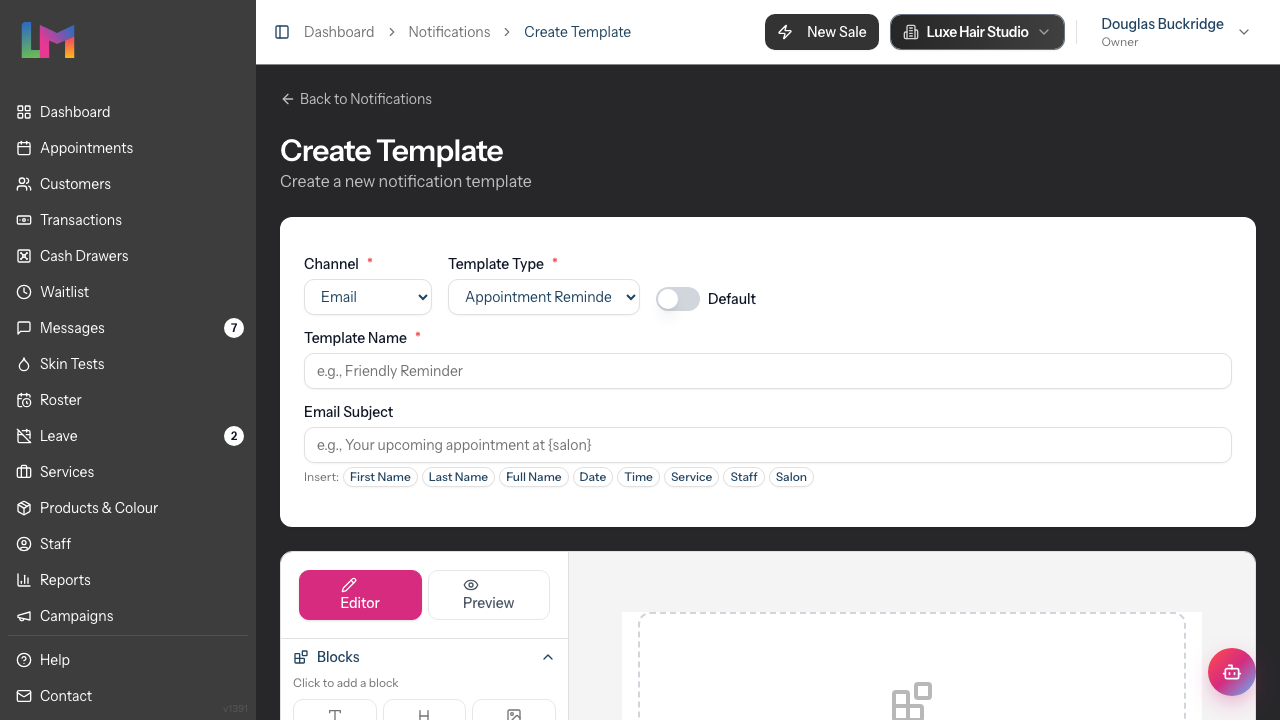Insert the Service placeholder
Image resolution: width=1280 pixels, height=720 pixels.
692,477
